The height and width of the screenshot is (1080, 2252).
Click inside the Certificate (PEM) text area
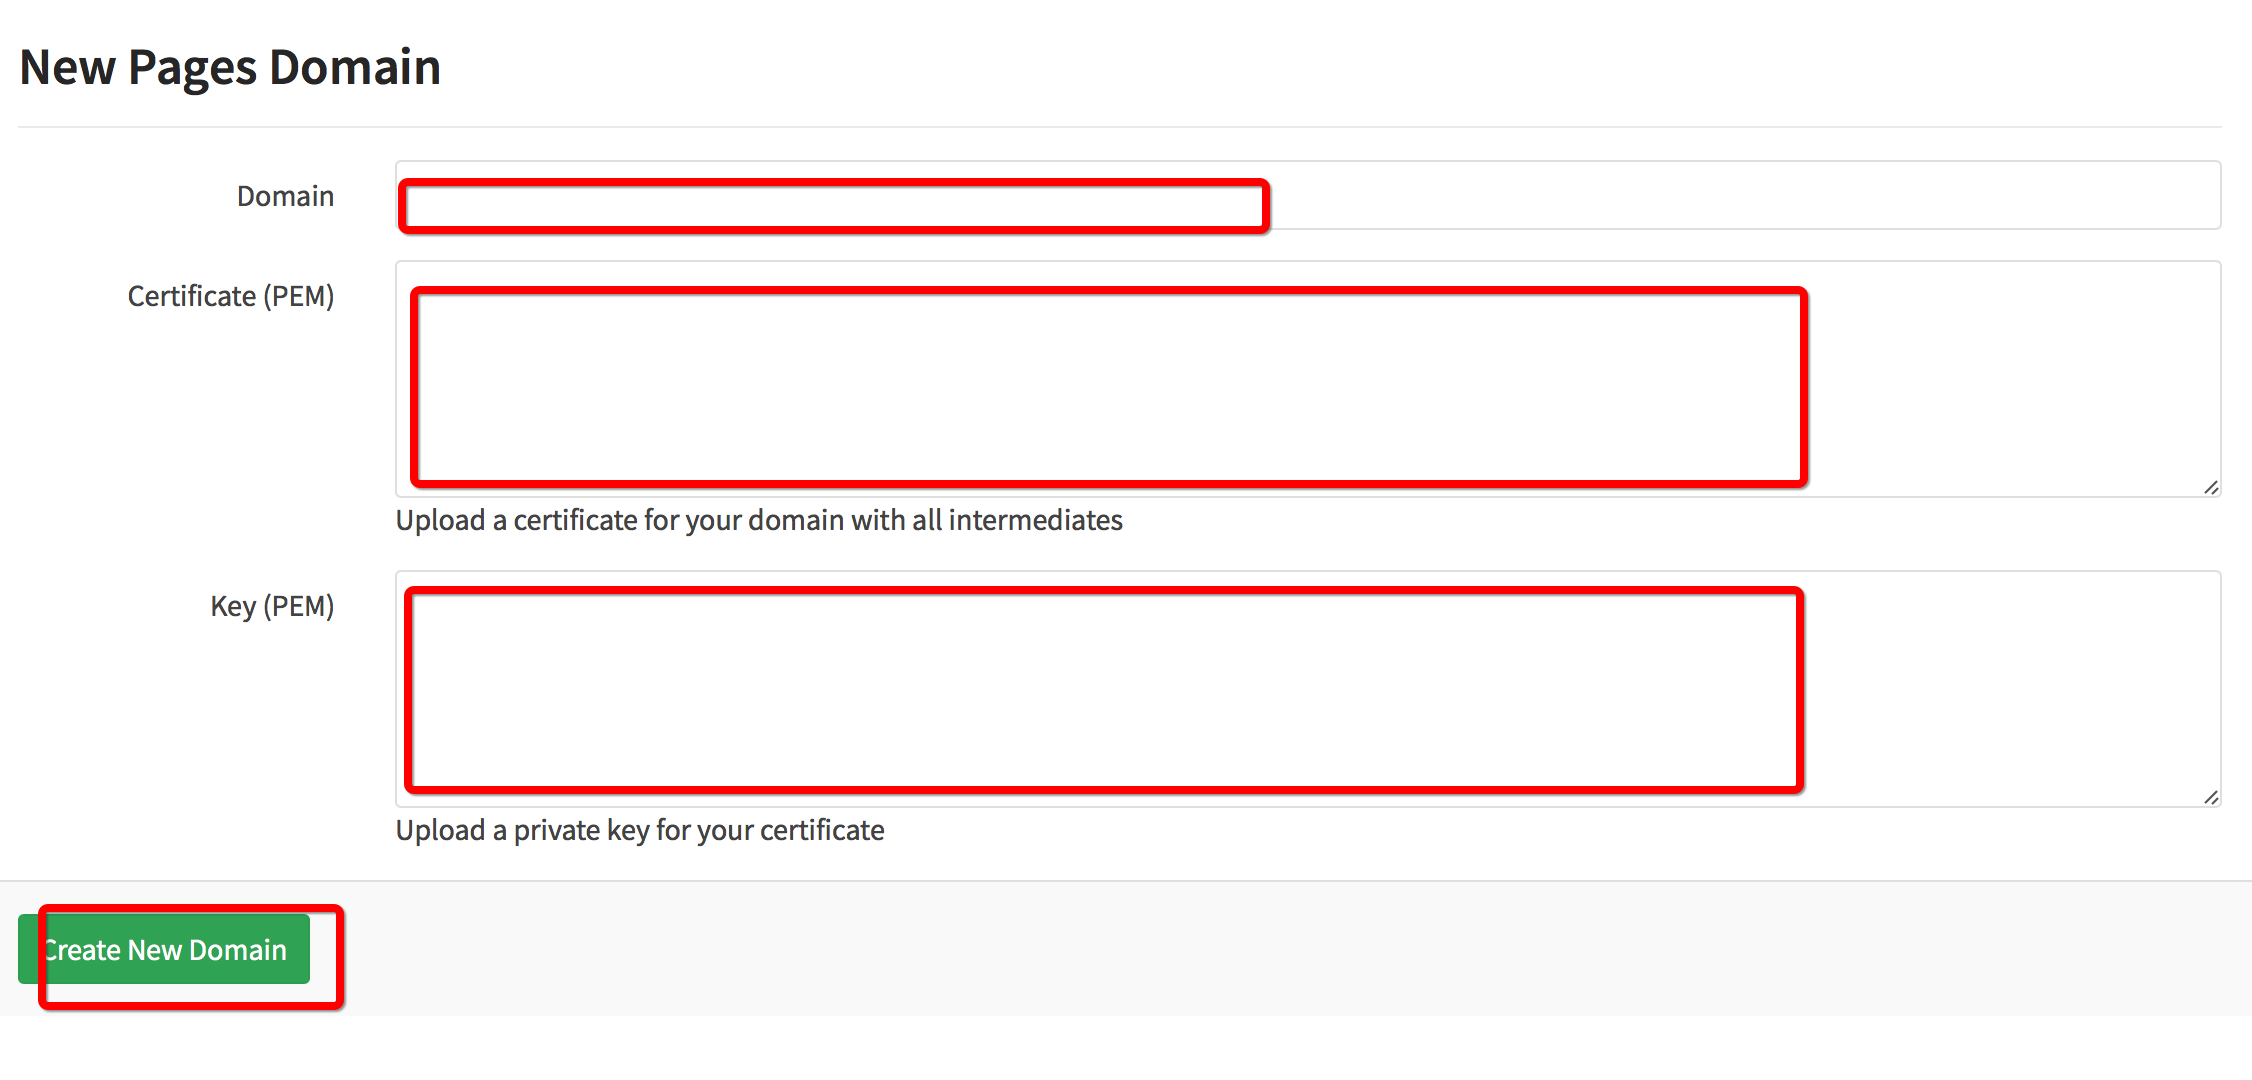[x=1308, y=379]
